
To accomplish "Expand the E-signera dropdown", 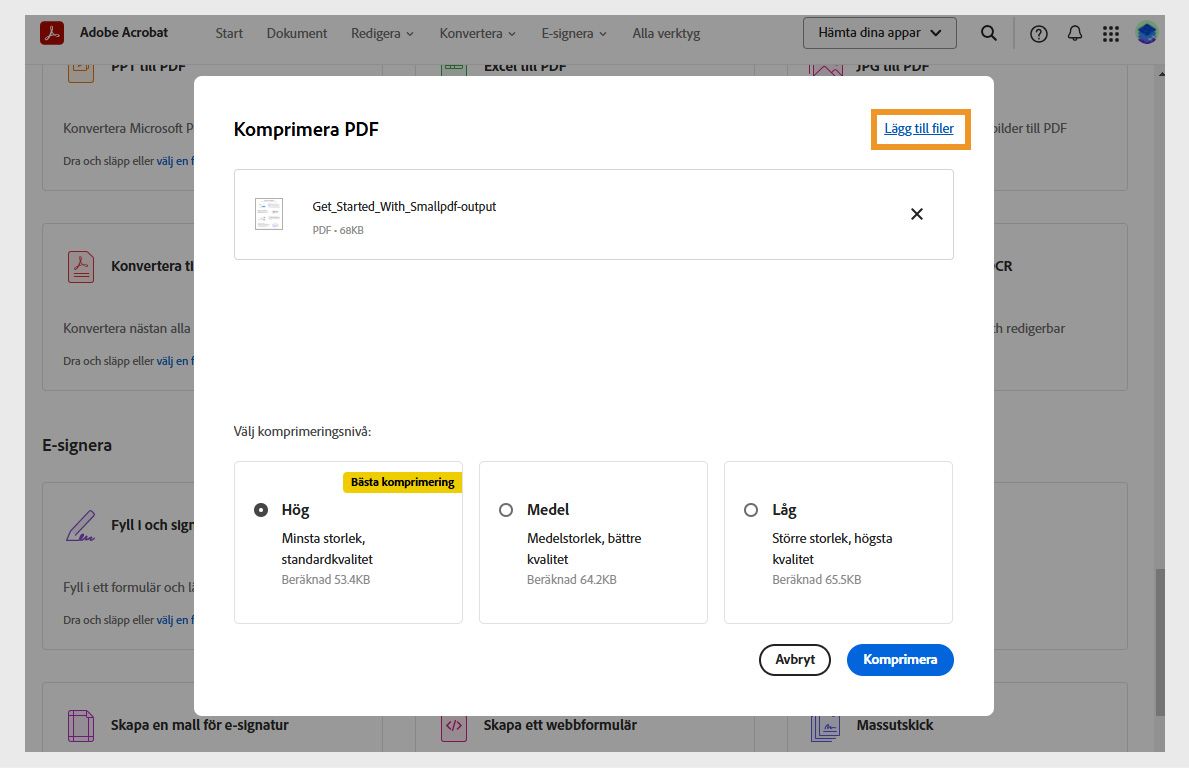I will [573, 33].
